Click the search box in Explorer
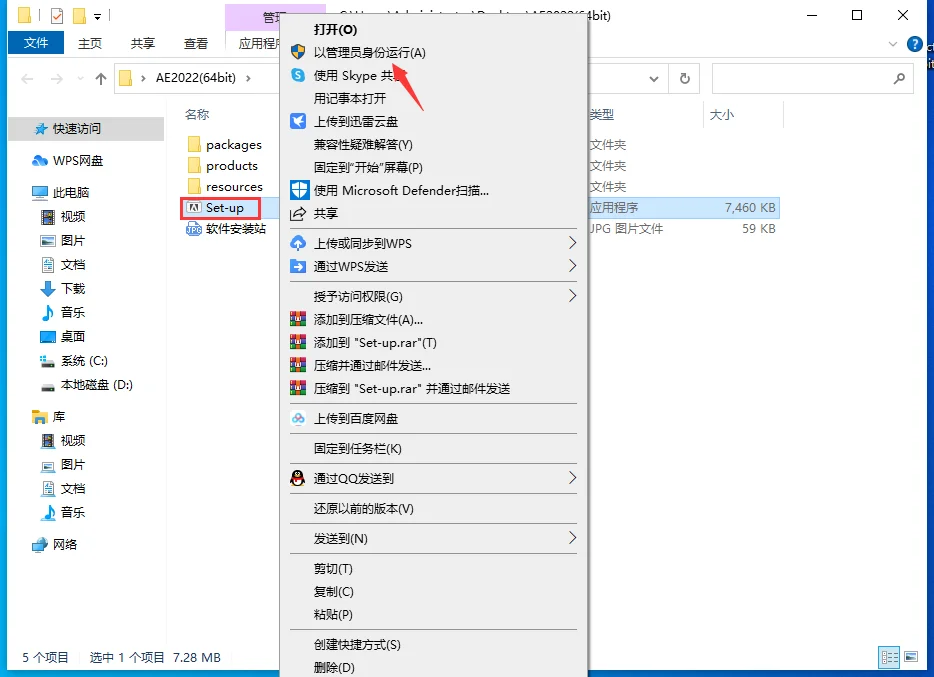The image size is (934, 677). (x=812, y=78)
